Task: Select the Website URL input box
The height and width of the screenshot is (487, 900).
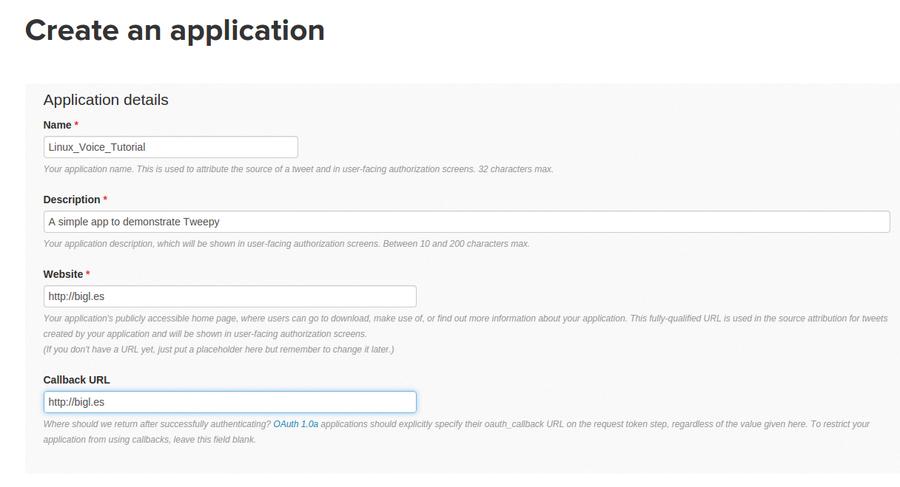Action: tap(230, 296)
